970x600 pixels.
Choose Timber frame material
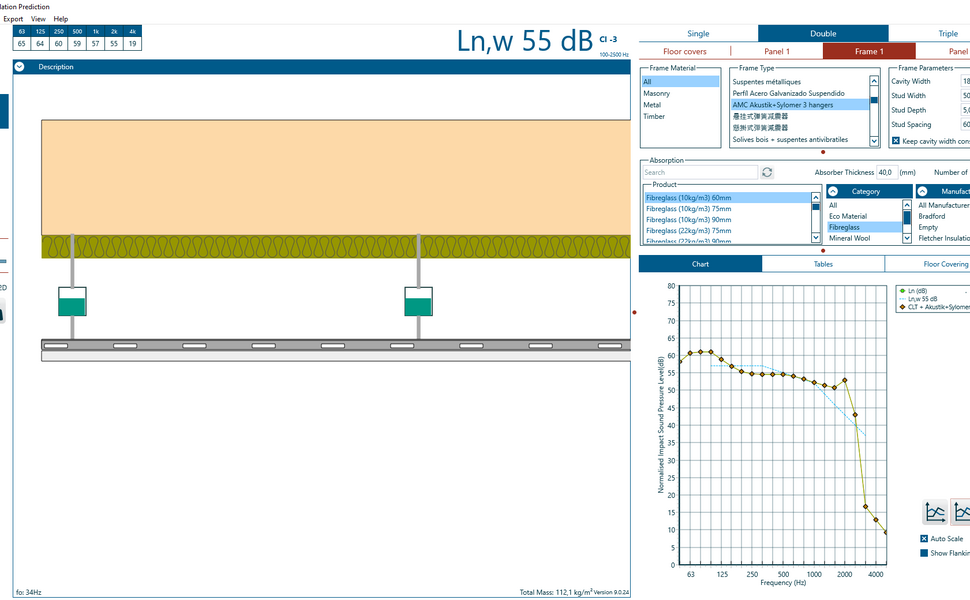click(654, 117)
